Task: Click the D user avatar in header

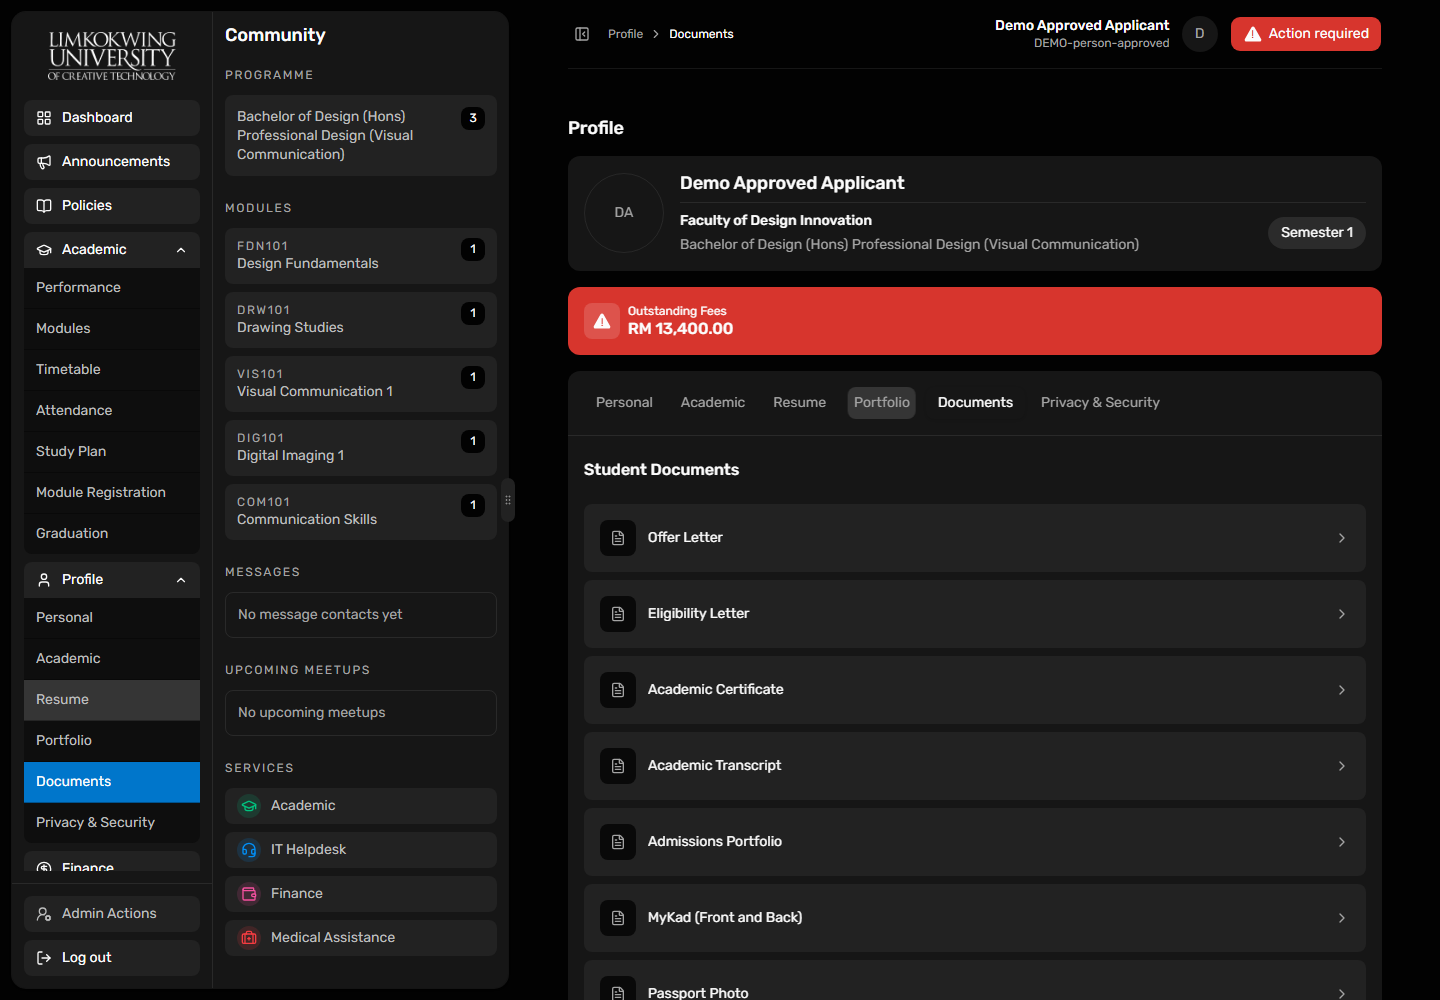Action: (1200, 34)
